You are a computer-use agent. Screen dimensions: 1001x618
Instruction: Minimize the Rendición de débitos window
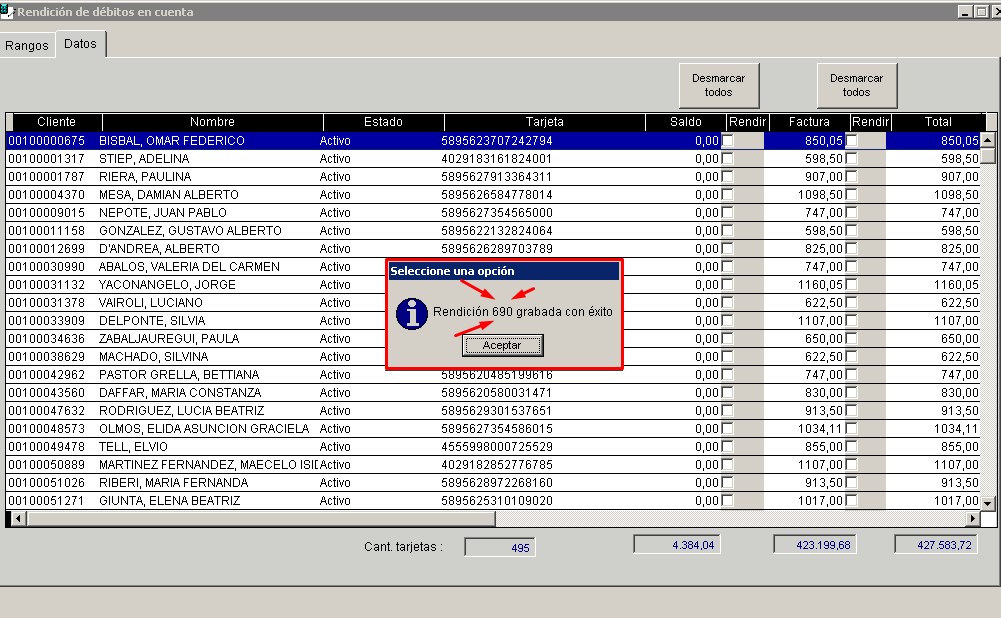(x=965, y=11)
